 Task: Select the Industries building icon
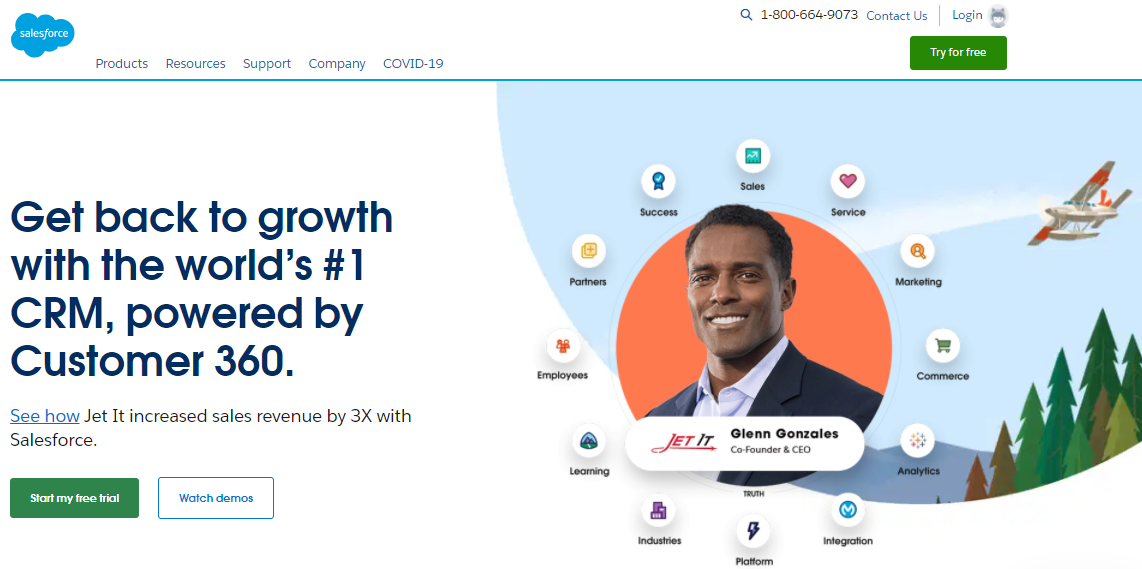pos(659,510)
